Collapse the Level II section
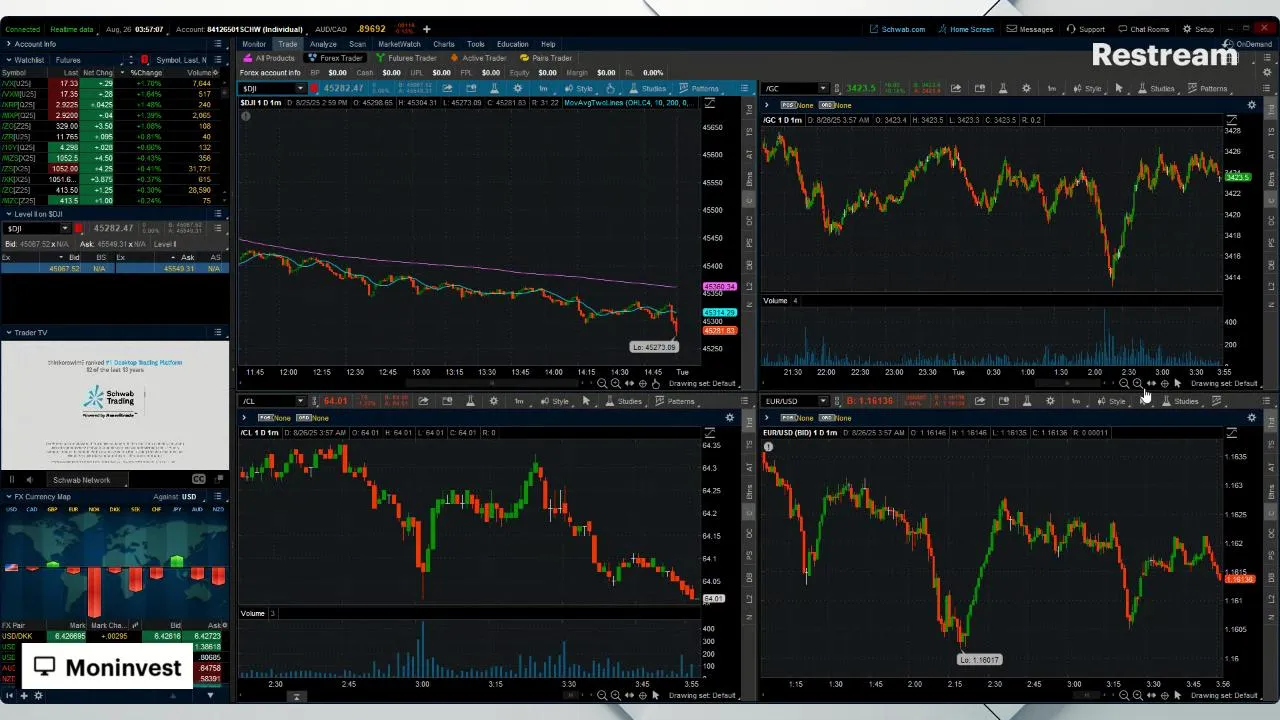Image resolution: width=1280 pixels, height=720 pixels. pyautogui.click(x=8, y=214)
